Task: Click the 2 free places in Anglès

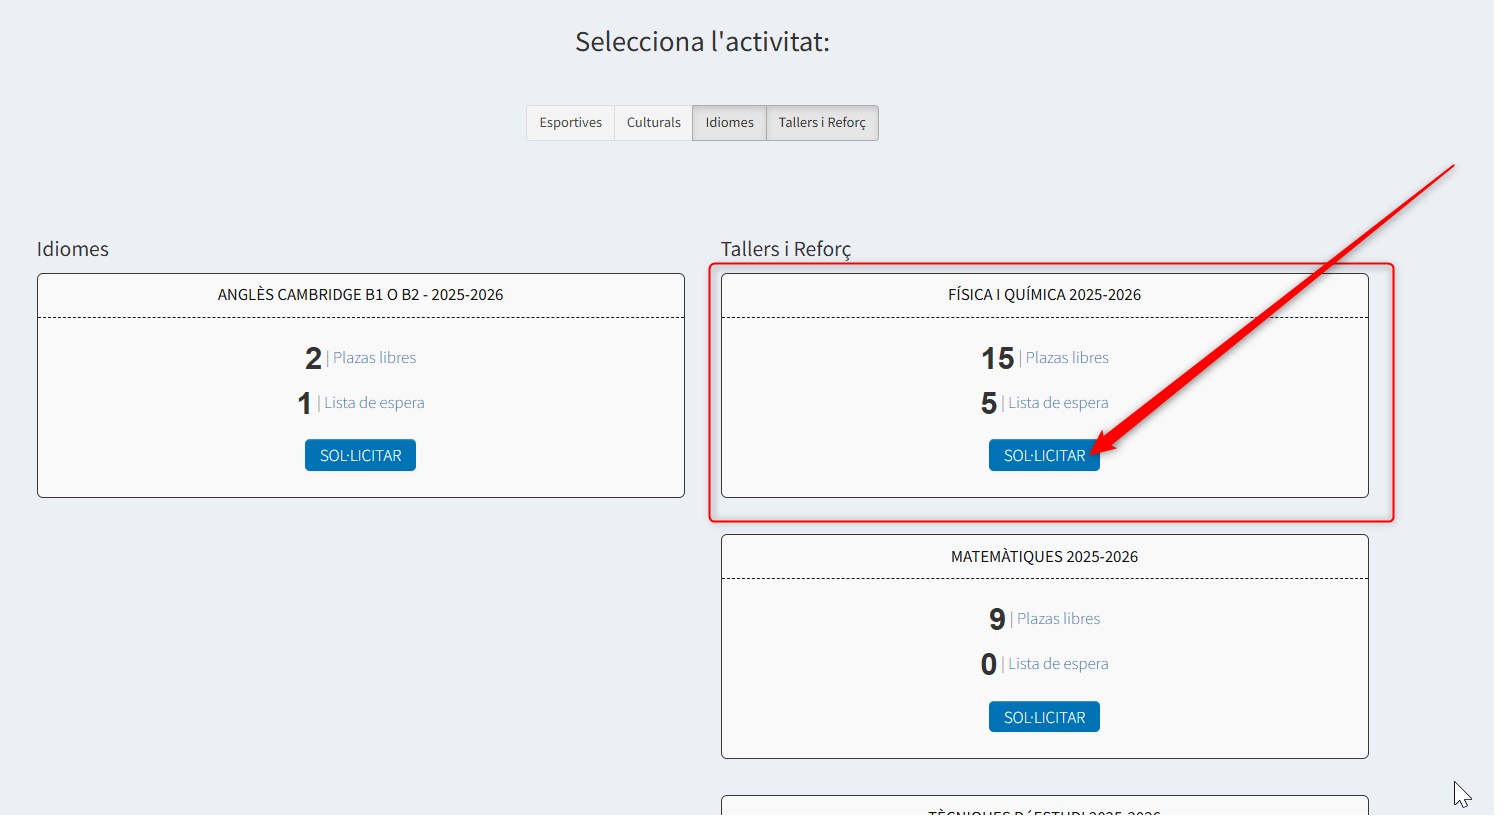Action: [313, 358]
